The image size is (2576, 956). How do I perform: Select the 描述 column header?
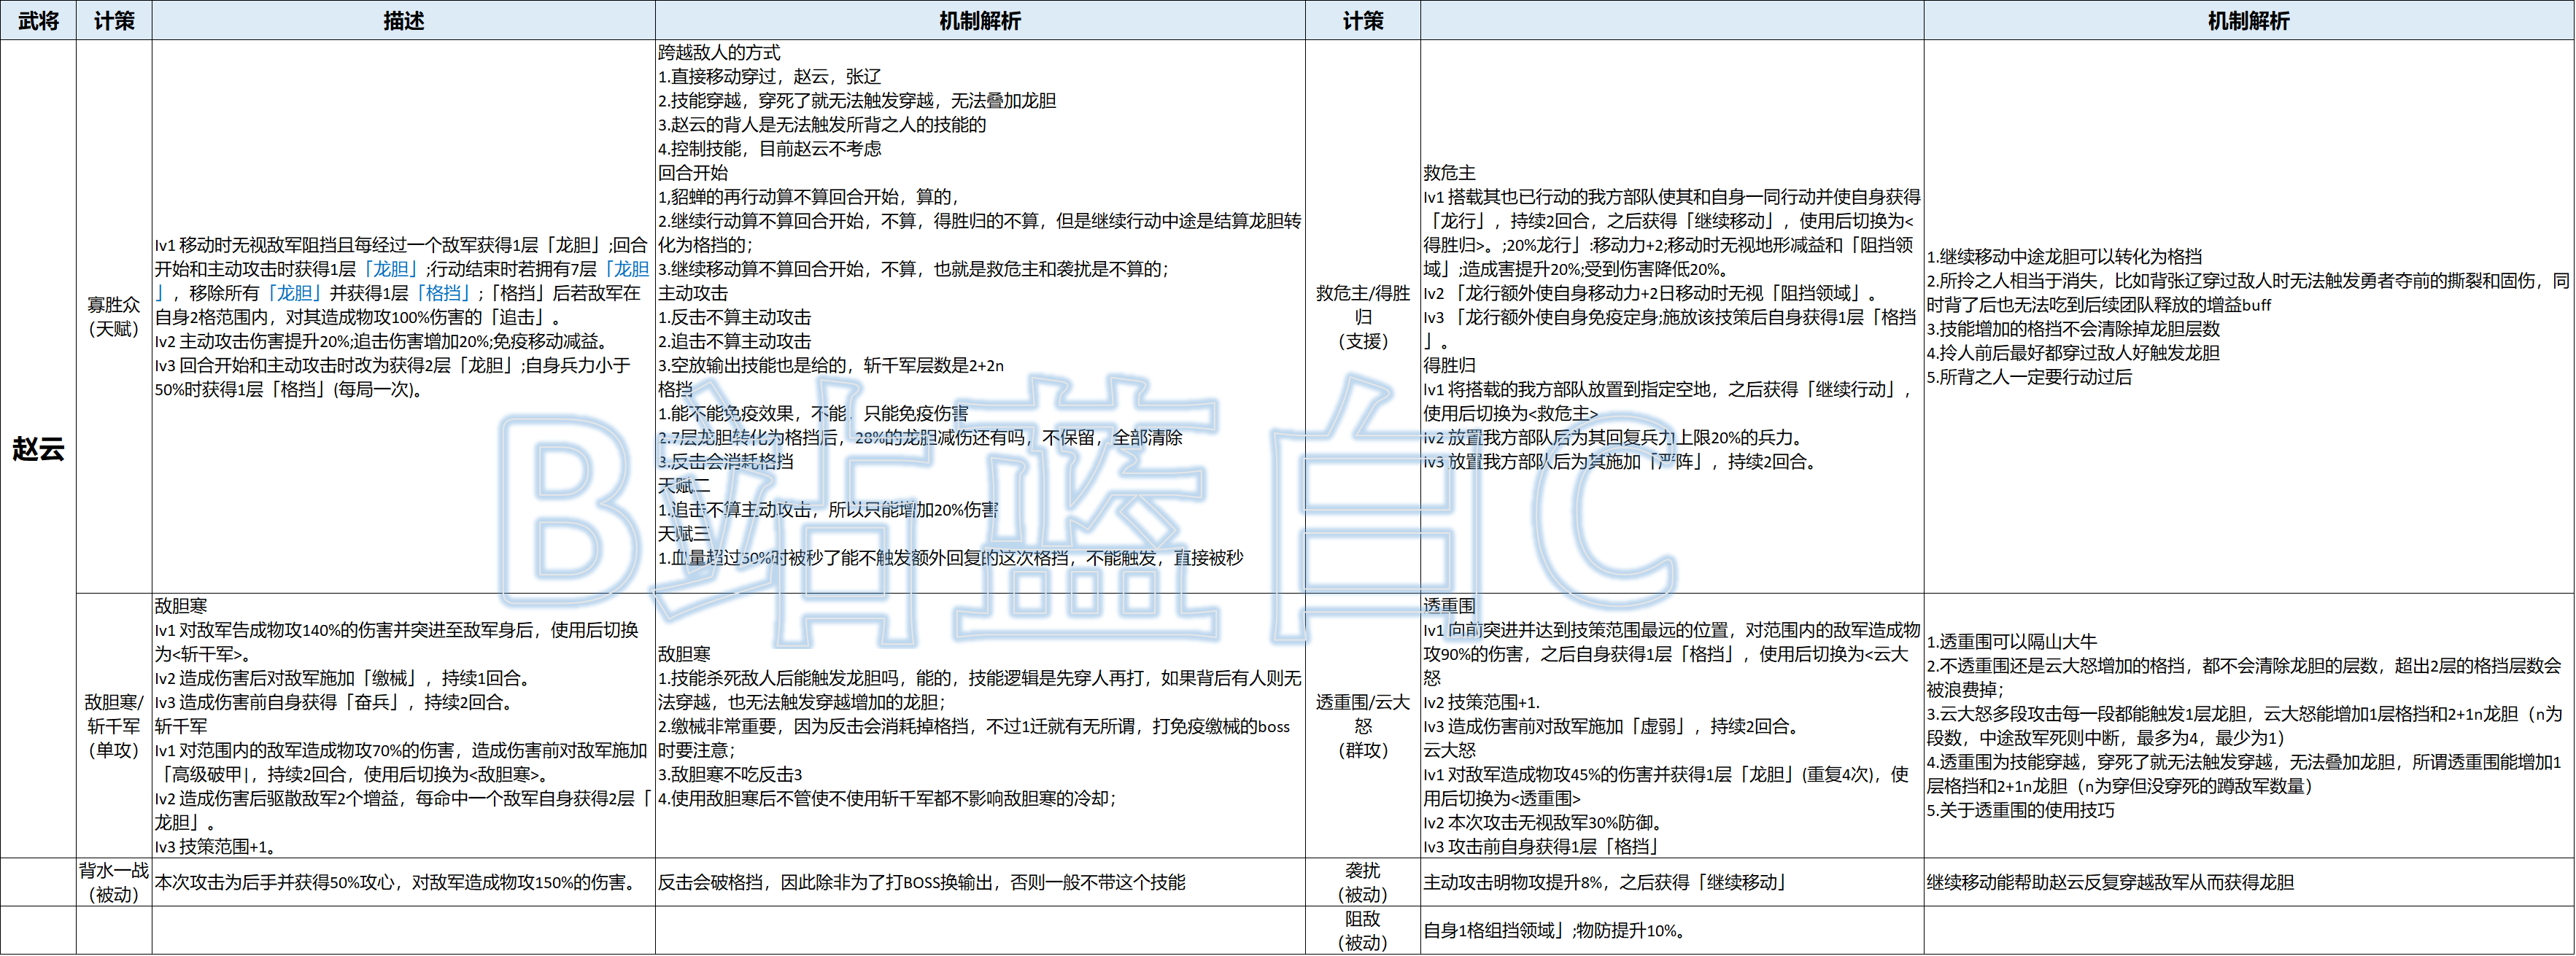coord(403,20)
